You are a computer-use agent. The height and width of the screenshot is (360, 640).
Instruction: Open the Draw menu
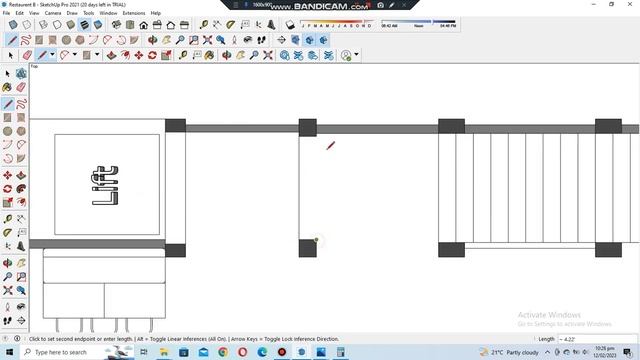coord(72,13)
